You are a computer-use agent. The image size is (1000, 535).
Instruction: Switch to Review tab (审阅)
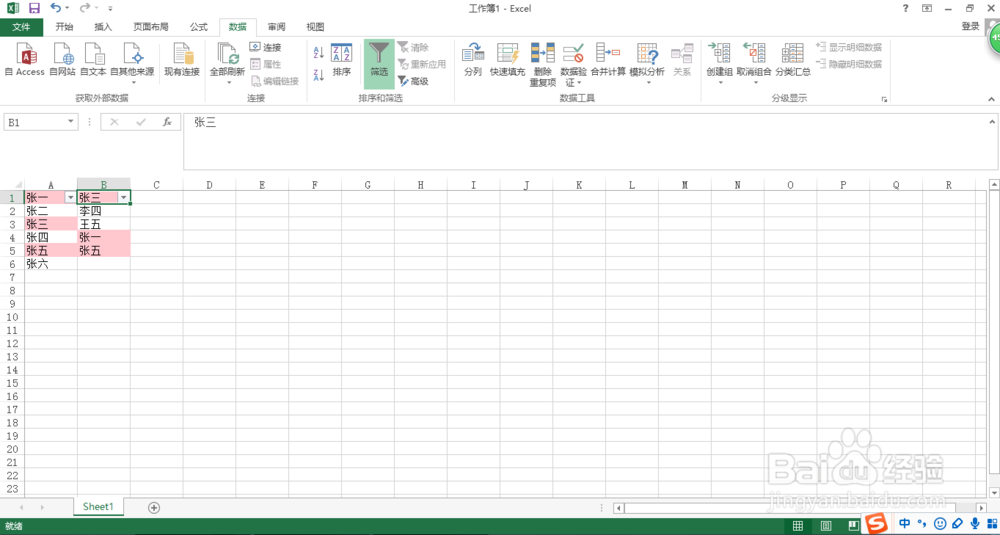[x=276, y=27]
